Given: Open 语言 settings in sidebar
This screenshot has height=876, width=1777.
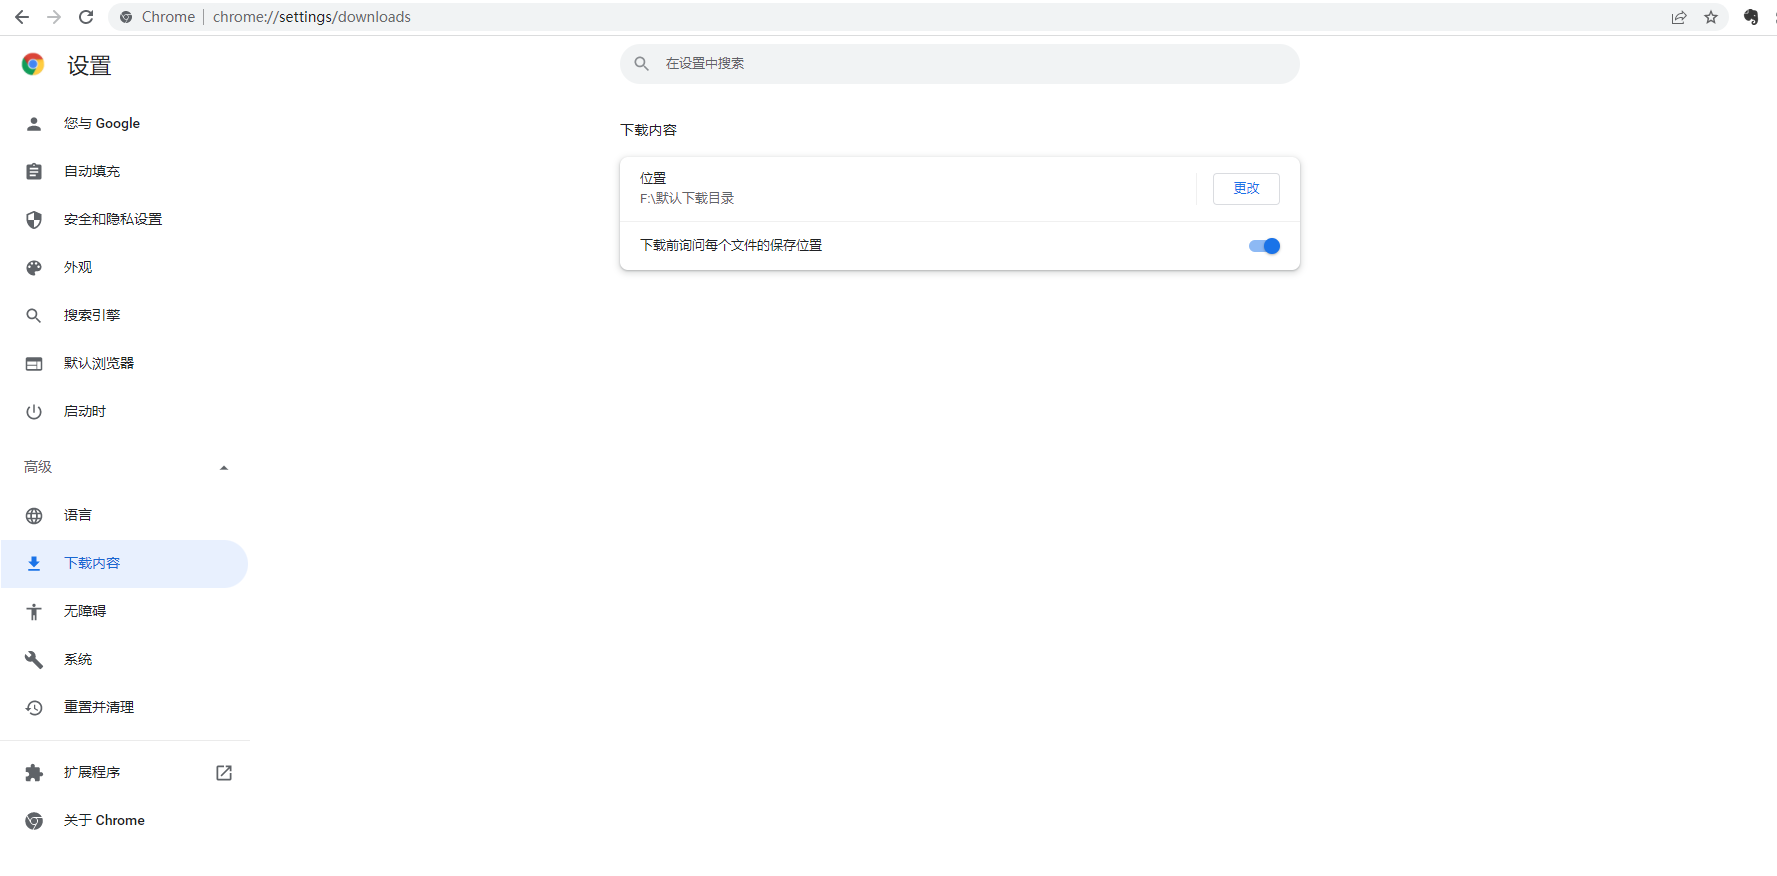Looking at the screenshot, I should [x=78, y=515].
